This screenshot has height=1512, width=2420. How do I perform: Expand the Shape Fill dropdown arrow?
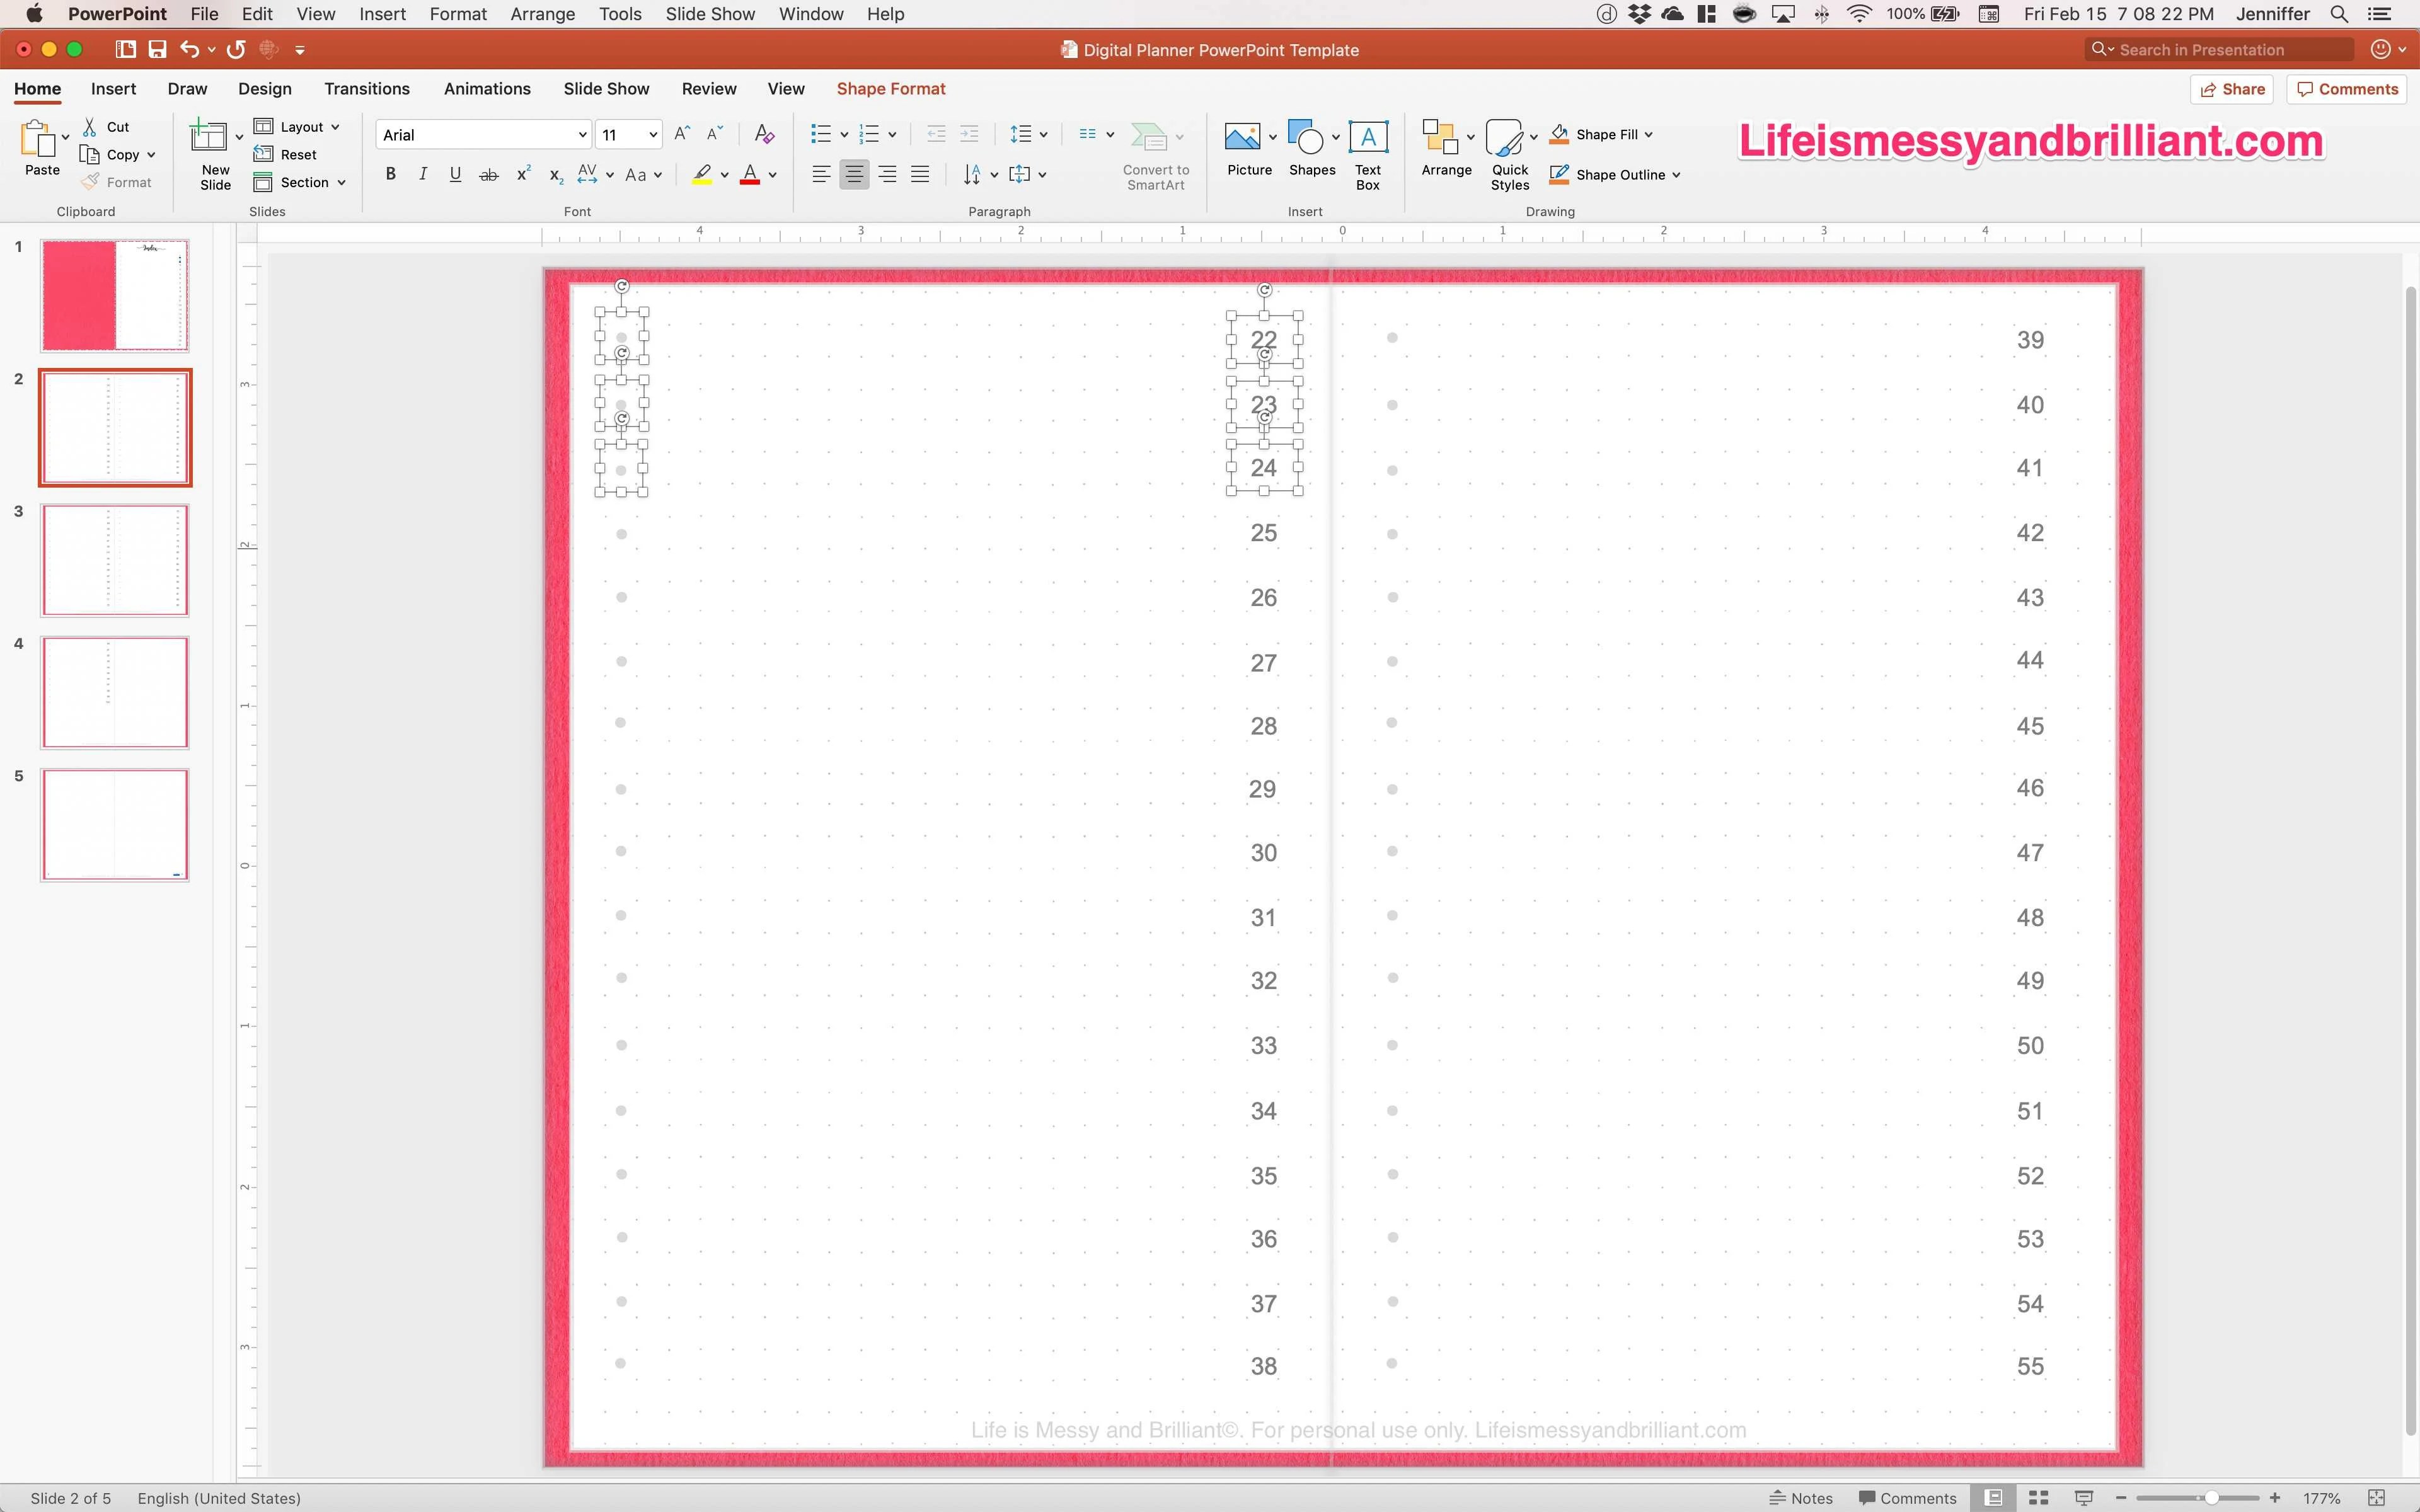pyautogui.click(x=1648, y=134)
